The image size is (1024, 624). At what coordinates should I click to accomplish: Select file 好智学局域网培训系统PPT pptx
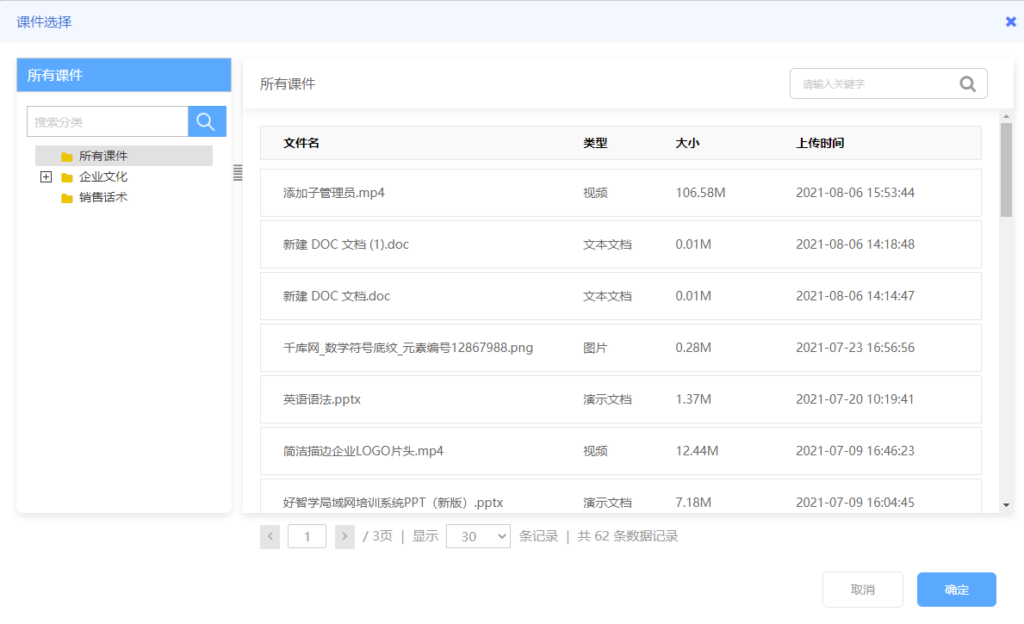point(393,502)
